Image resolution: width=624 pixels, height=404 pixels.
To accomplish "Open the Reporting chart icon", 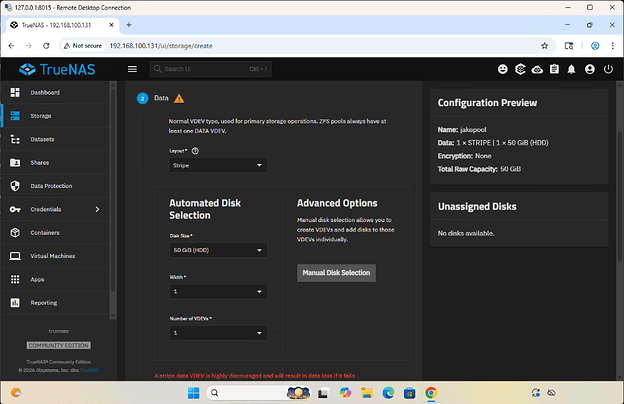I will 15,303.
